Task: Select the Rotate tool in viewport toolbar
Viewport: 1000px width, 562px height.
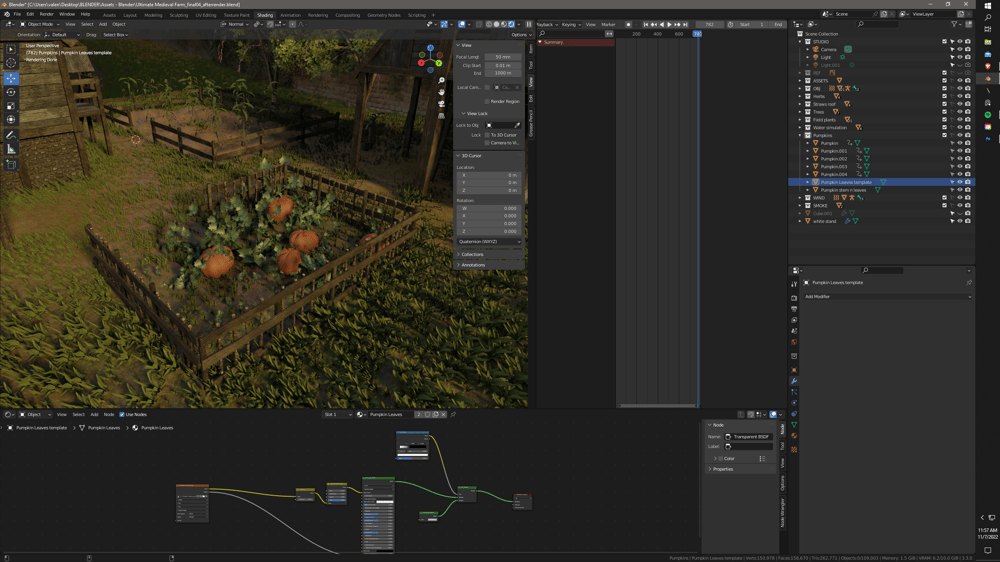Action: 11,92
